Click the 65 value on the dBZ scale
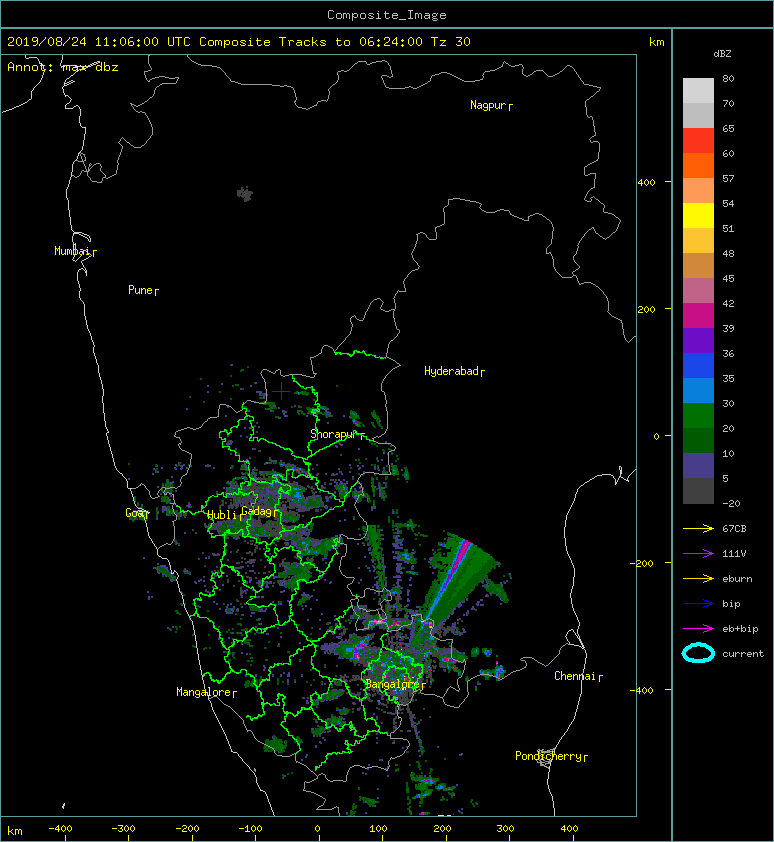The image size is (774, 842). (728, 128)
